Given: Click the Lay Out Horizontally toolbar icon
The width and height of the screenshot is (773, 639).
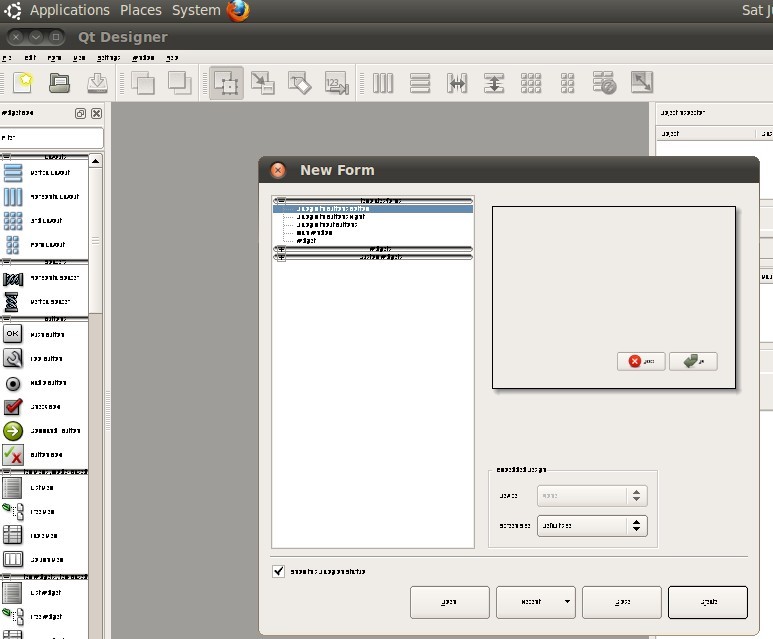Looking at the screenshot, I should (383, 83).
